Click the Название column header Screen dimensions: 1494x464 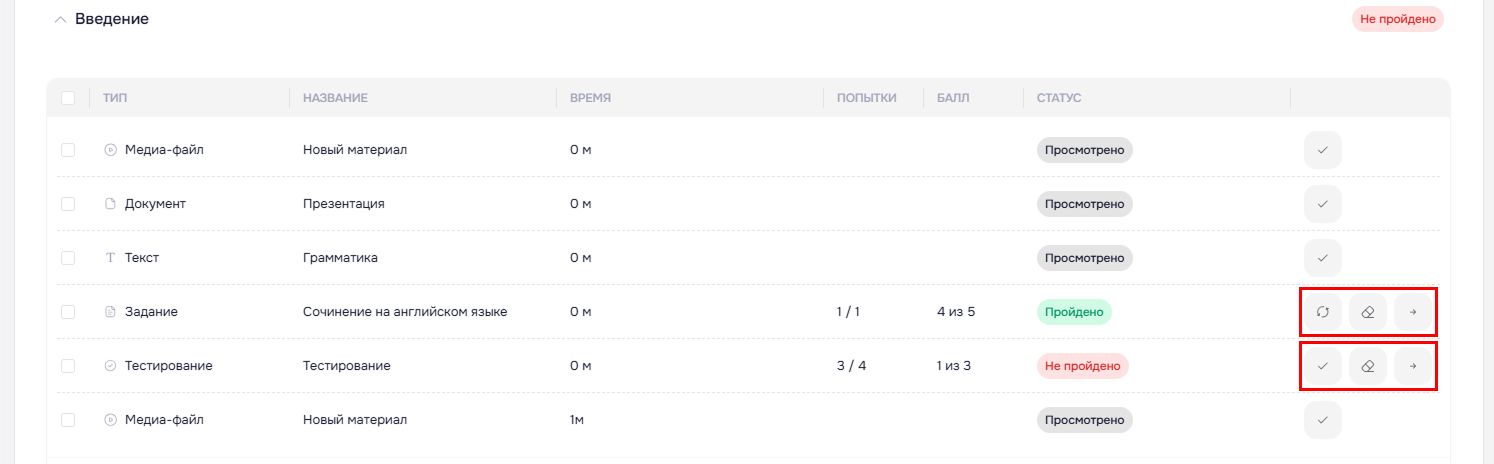pyautogui.click(x=335, y=98)
